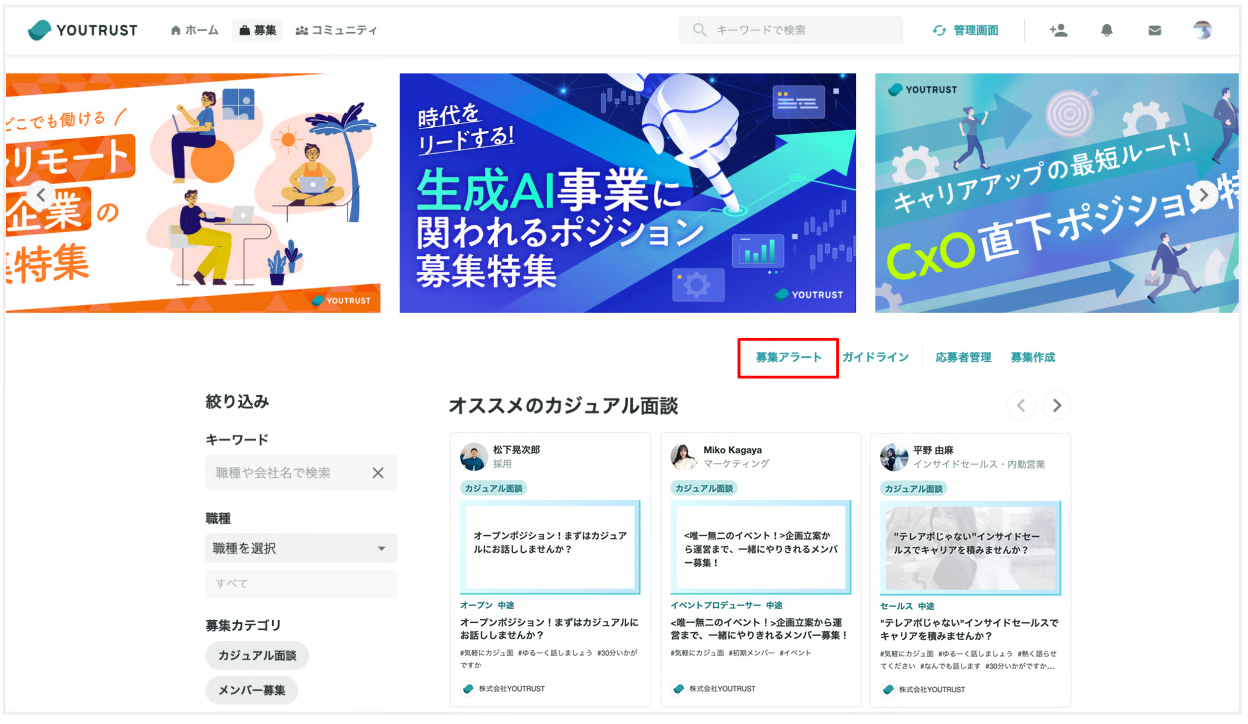Click 株式会社YOUTRUST on Miko Kagaya card
This screenshot has height=724, width=1248.
coord(713,689)
